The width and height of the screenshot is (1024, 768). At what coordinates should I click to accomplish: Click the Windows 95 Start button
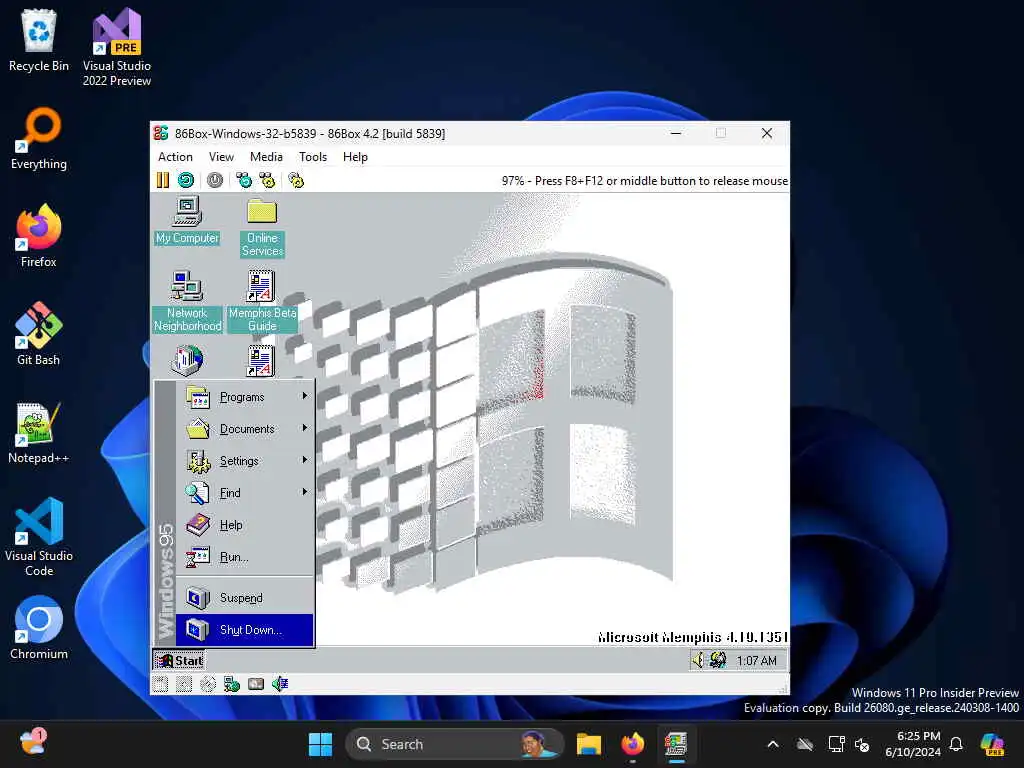180,660
